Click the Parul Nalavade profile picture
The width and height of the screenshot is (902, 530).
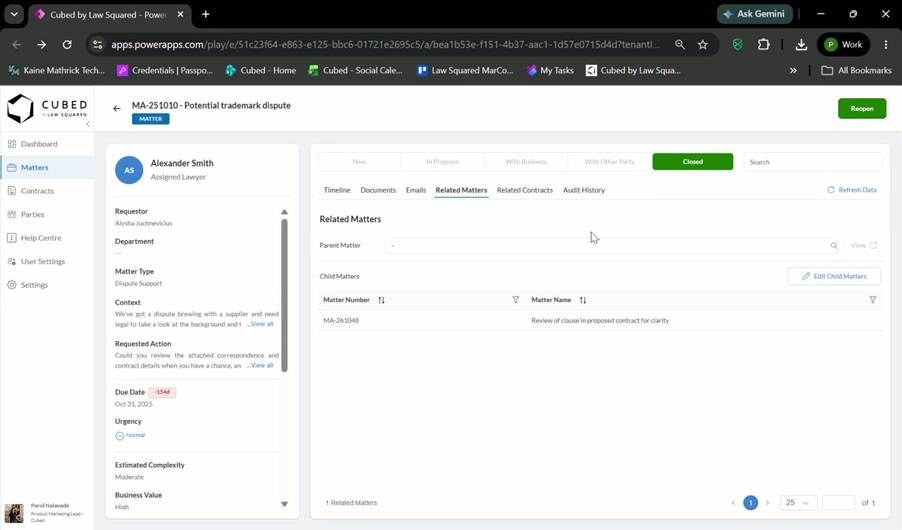click(x=14, y=513)
